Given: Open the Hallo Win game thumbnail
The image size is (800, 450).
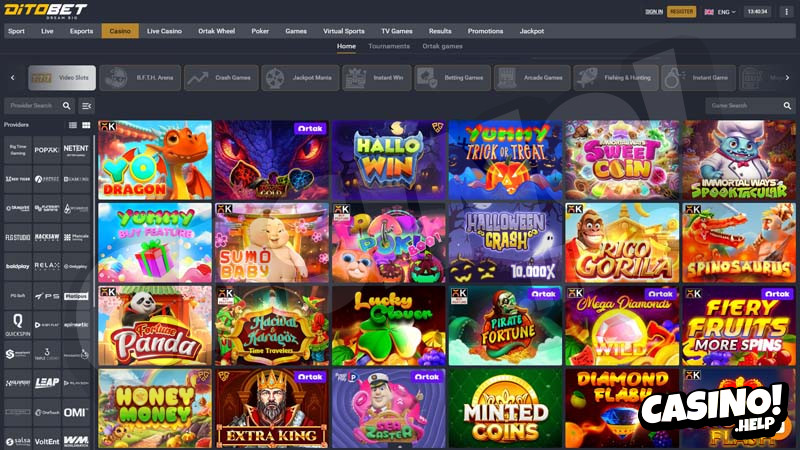Looking at the screenshot, I should coord(389,160).
